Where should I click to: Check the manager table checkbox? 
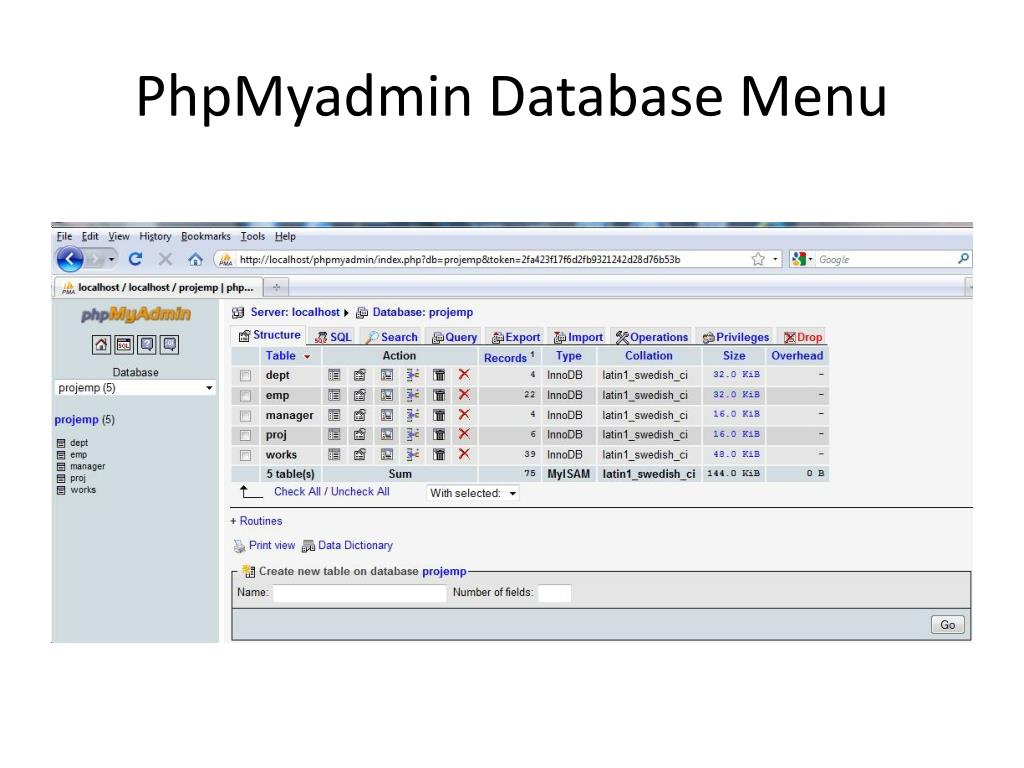[x=246, y=415]
